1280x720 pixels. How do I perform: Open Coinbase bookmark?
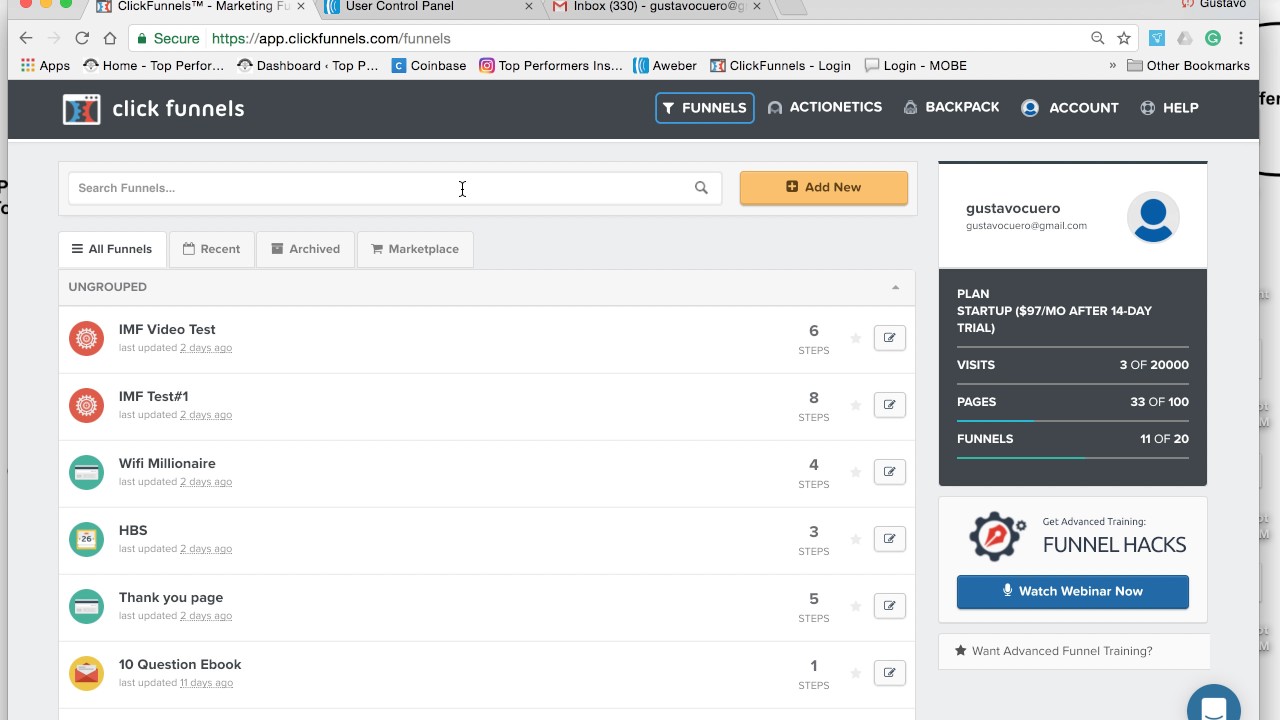(429, 66)
